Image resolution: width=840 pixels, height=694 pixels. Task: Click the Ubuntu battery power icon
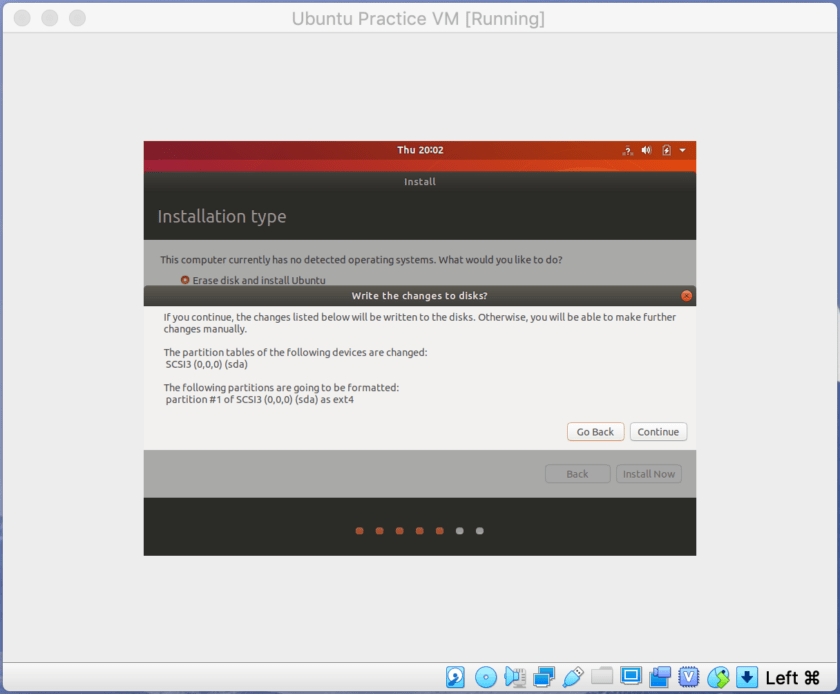point(666,150)
